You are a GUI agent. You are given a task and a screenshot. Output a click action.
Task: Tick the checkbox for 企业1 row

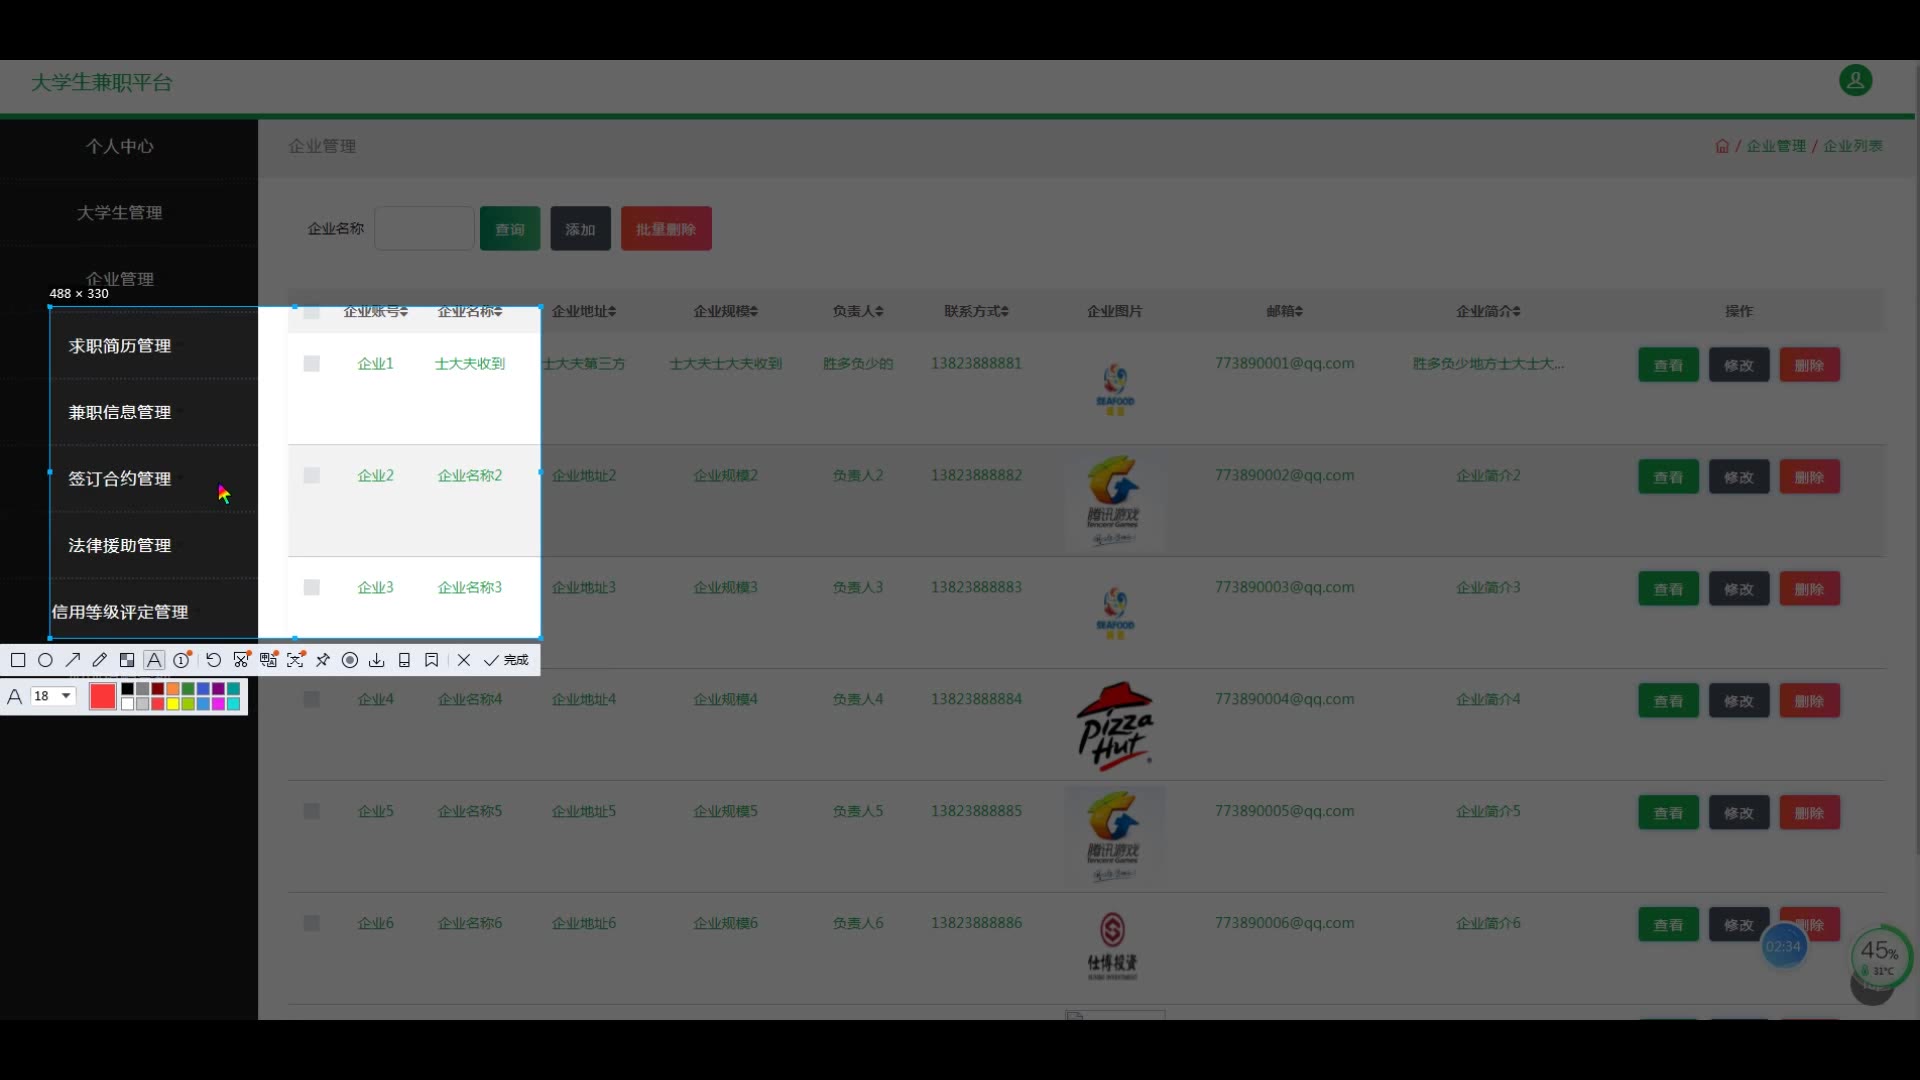[x=312, y=364]
